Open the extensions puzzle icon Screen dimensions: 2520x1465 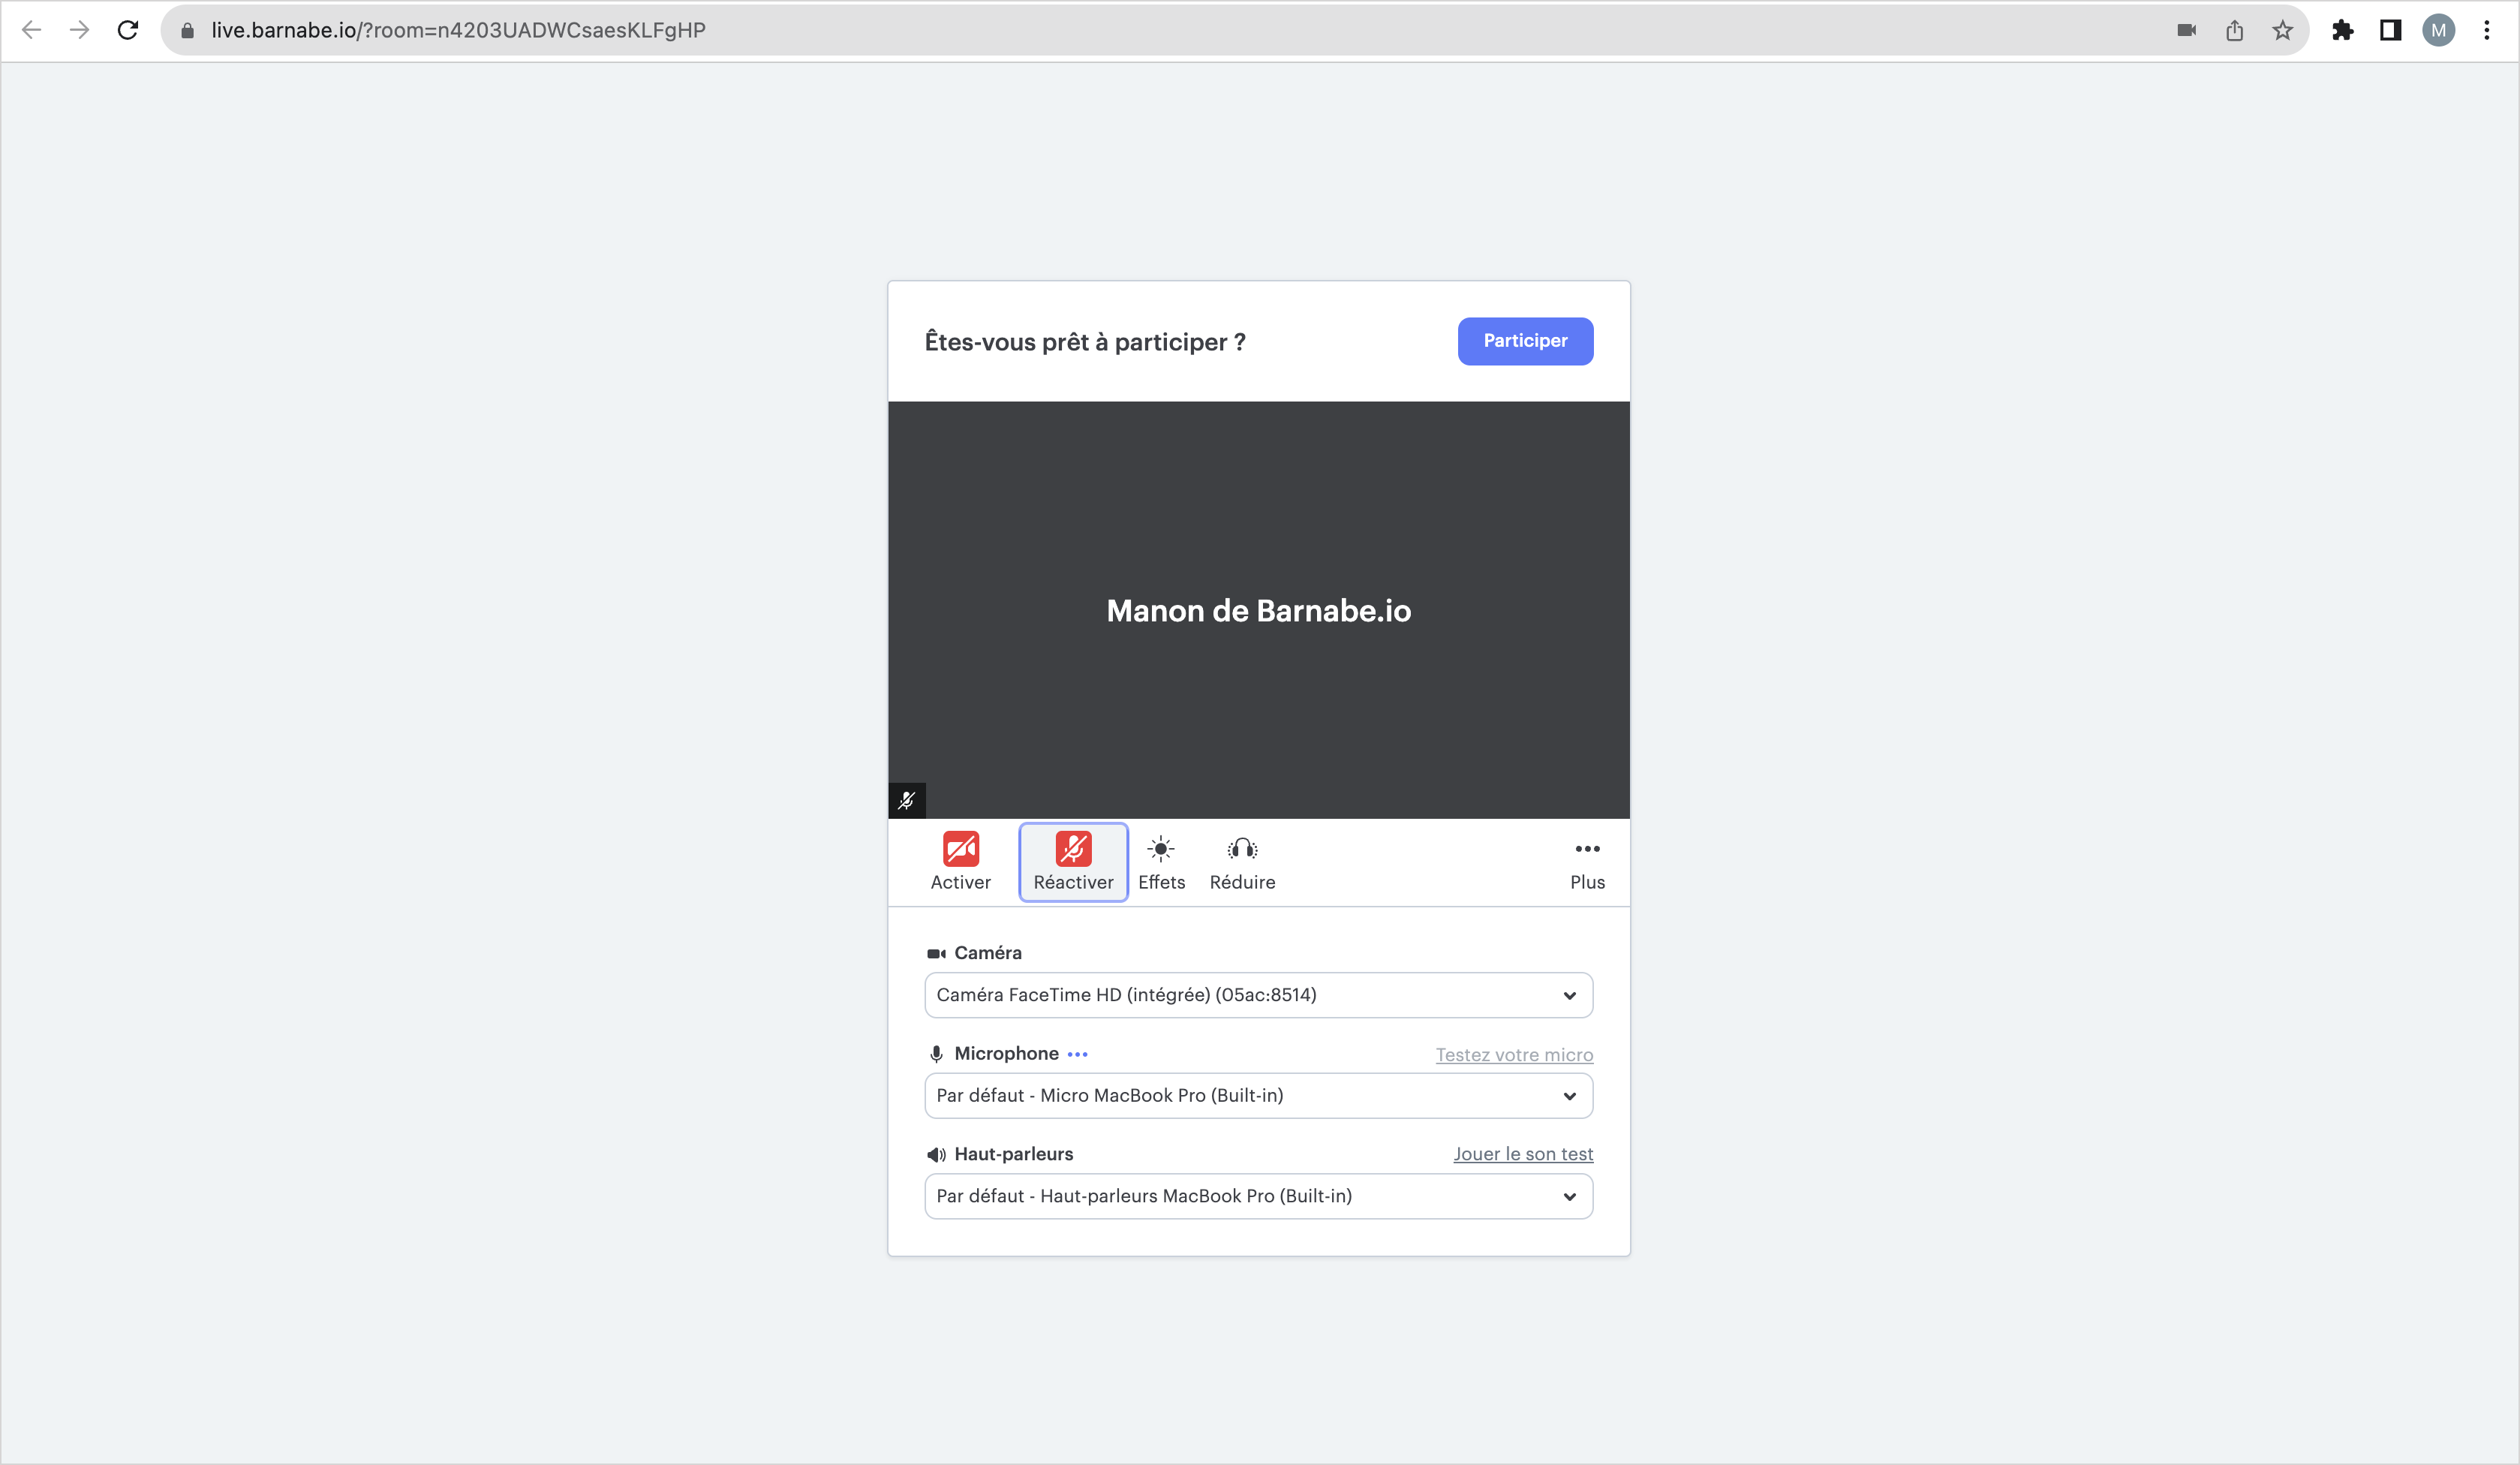click(x=2343, y=30)
